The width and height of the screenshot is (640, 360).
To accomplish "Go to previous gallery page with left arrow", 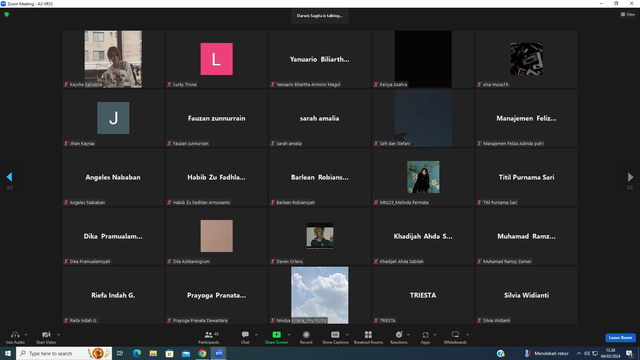I will 9,177.
